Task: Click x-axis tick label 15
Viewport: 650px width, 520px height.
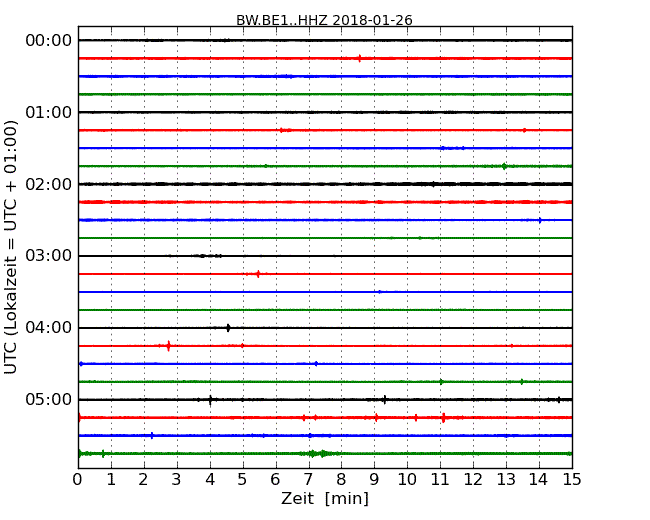Action: click(x=572, y=480)
